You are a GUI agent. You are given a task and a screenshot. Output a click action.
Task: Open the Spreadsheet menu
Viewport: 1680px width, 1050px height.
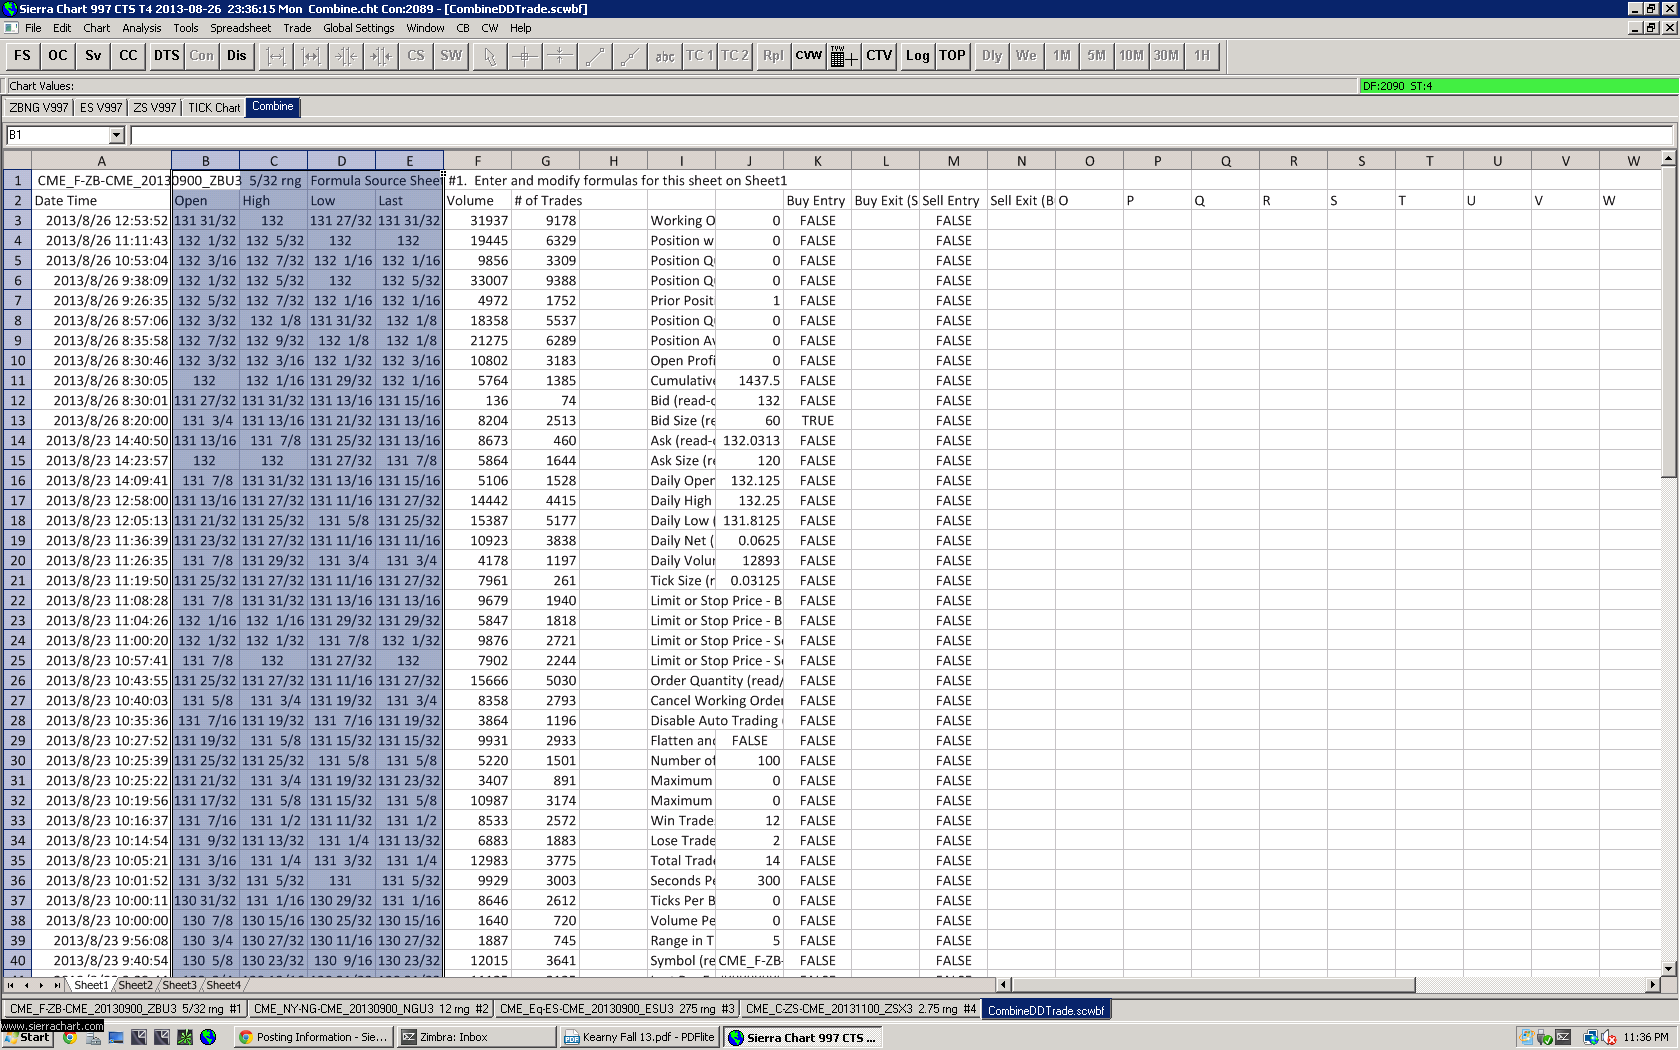pos(240,28)
